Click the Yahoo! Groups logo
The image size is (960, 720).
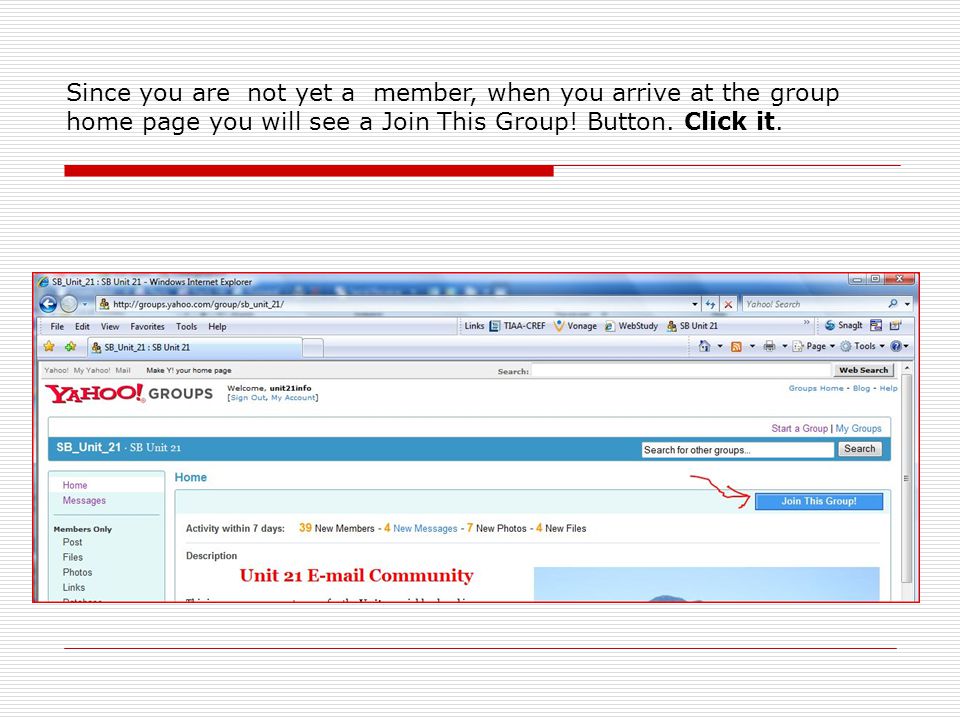129,393
